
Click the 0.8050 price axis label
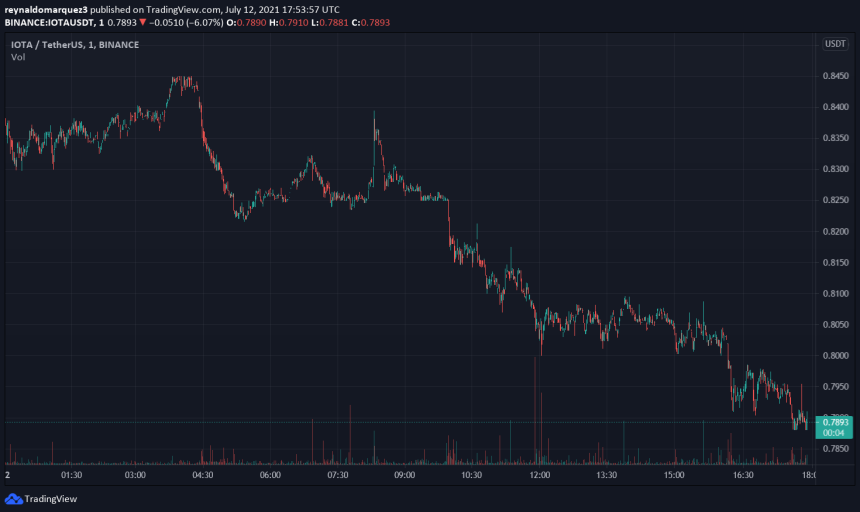point(835,325)
